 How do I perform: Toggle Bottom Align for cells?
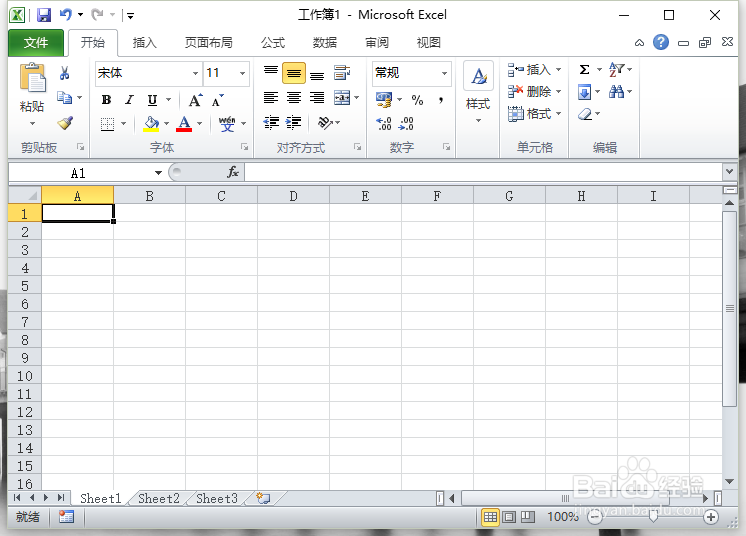coord(317,74)
